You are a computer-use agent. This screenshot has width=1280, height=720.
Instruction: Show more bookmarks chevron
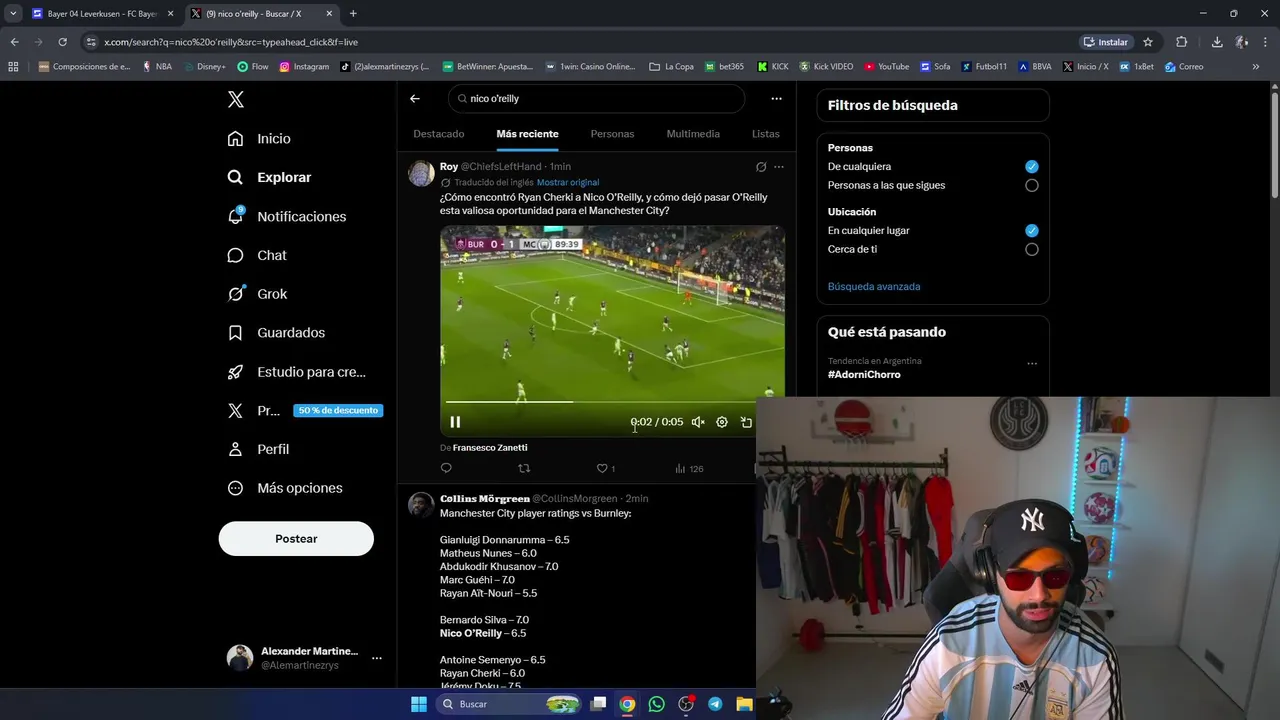tap(1256, 67)
